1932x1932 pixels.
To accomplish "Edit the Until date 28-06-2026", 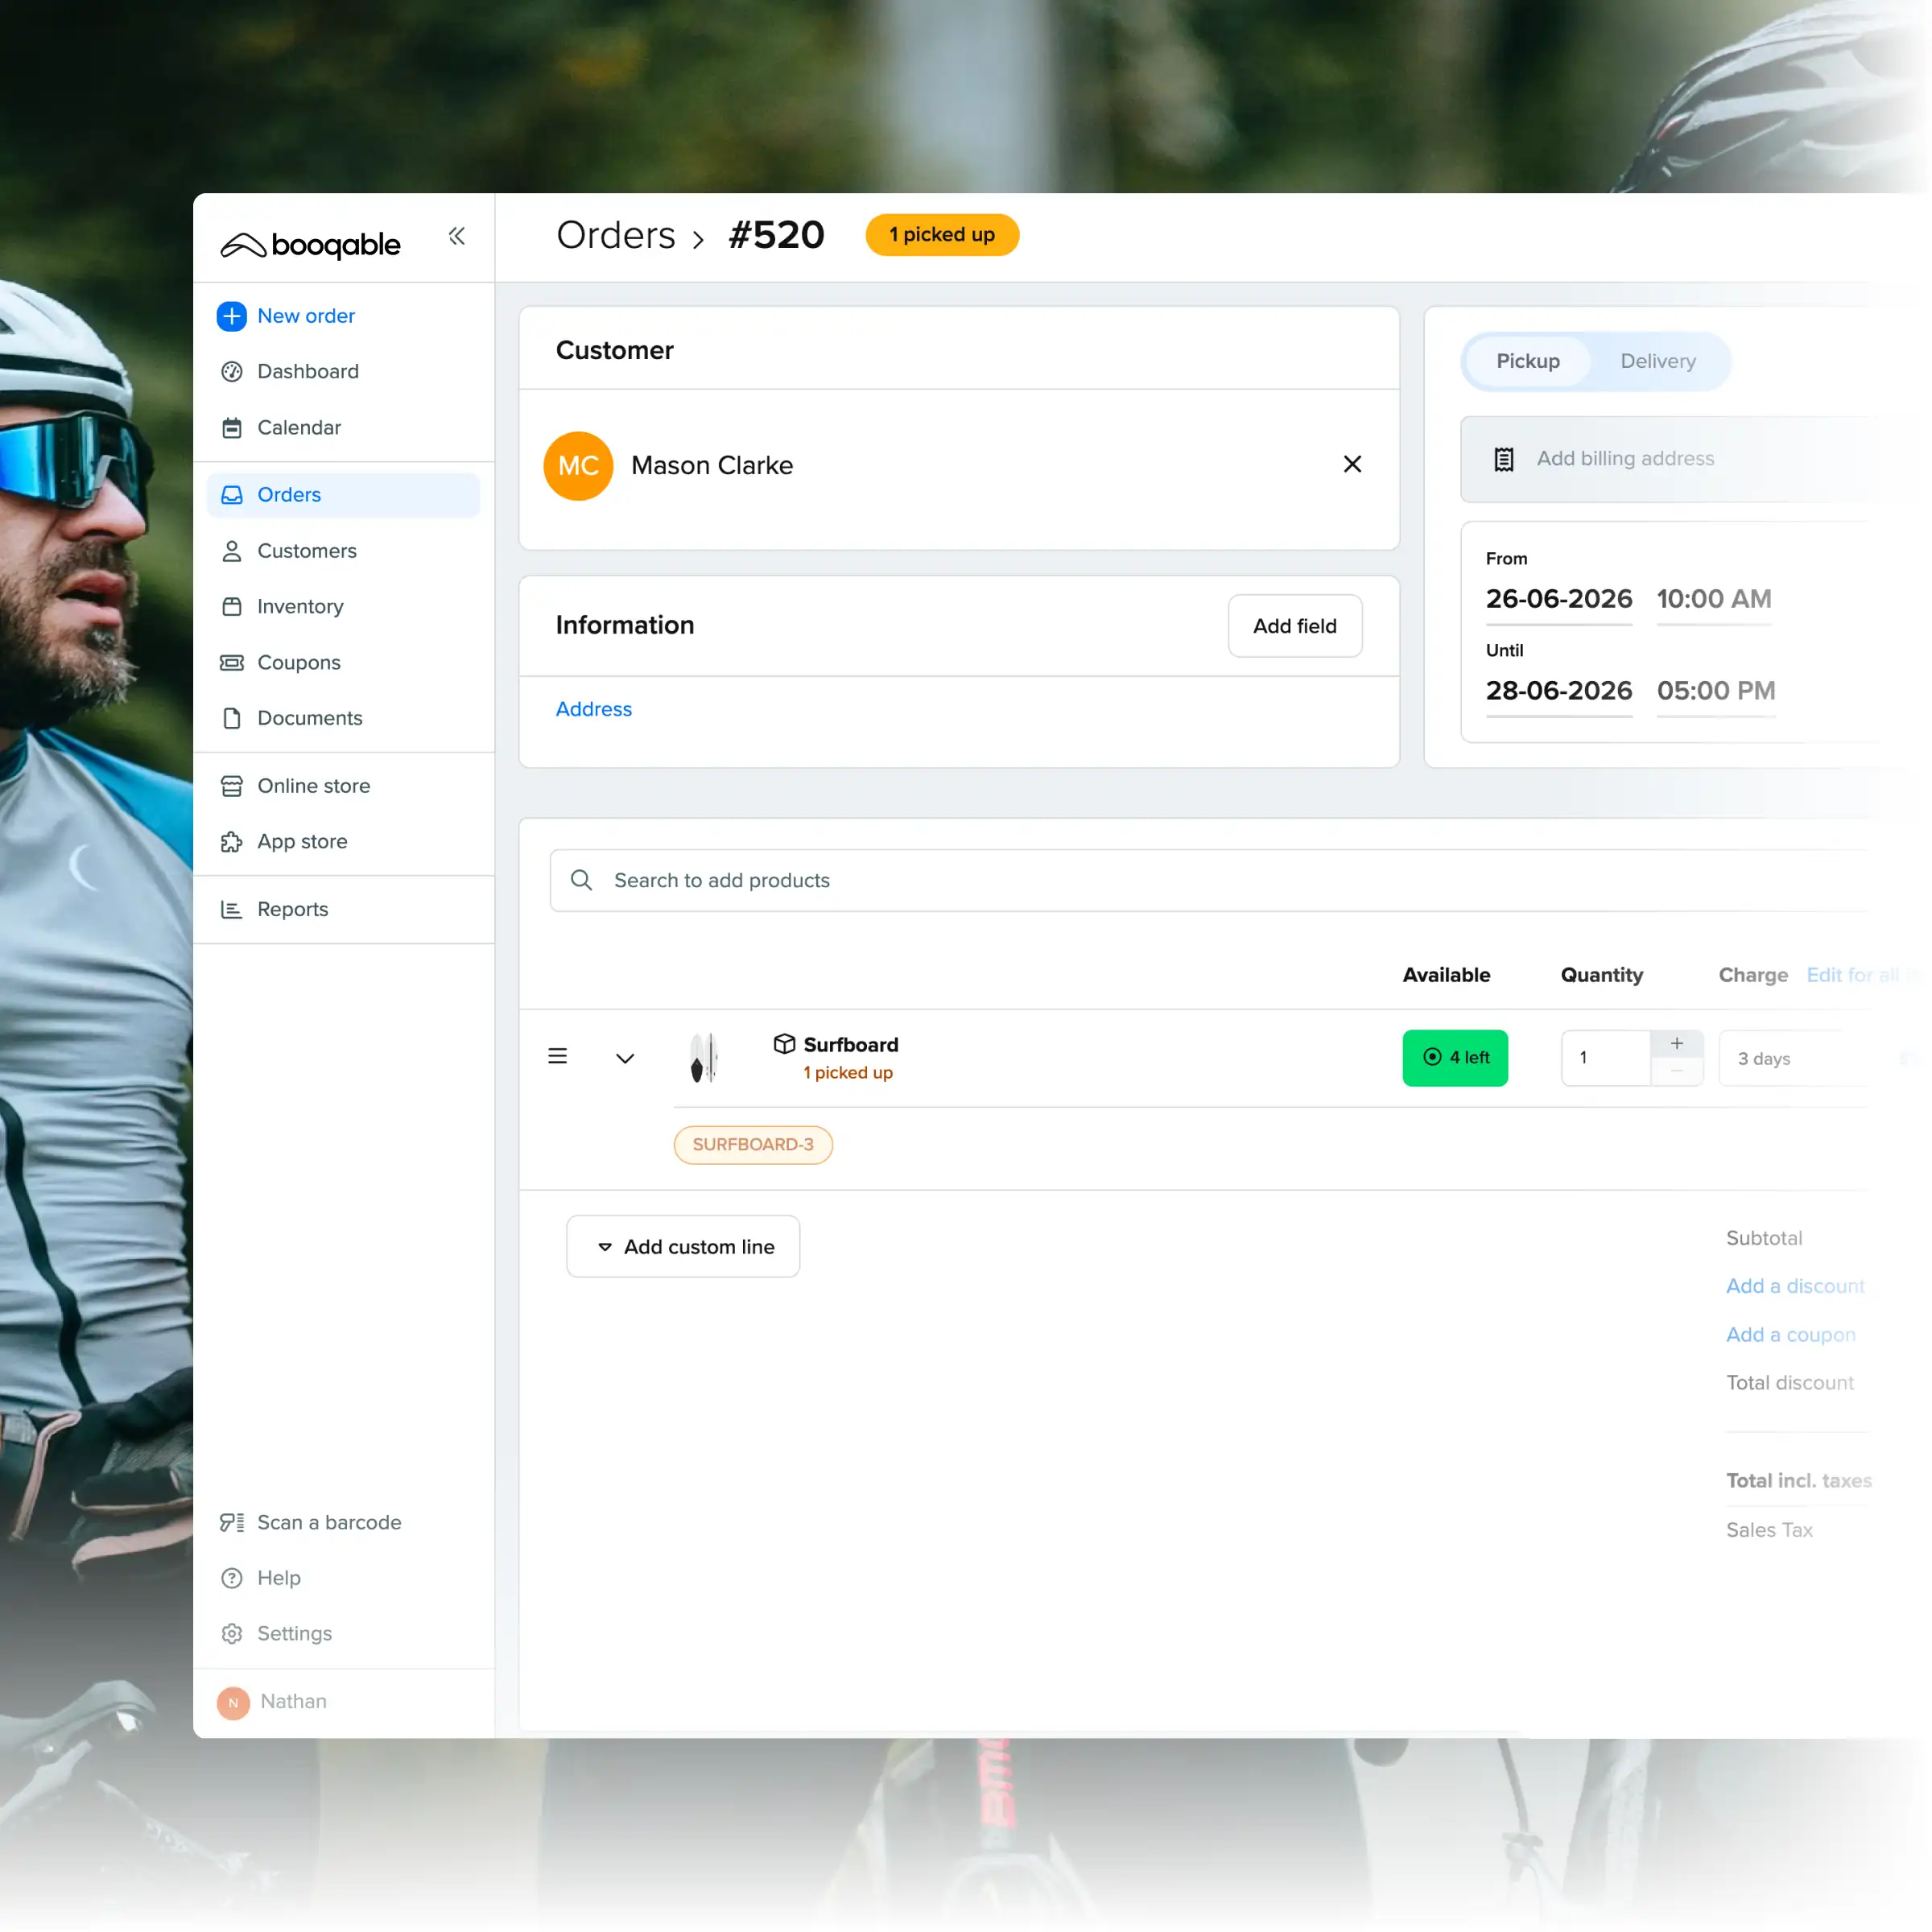I will tap(1559, 691).
